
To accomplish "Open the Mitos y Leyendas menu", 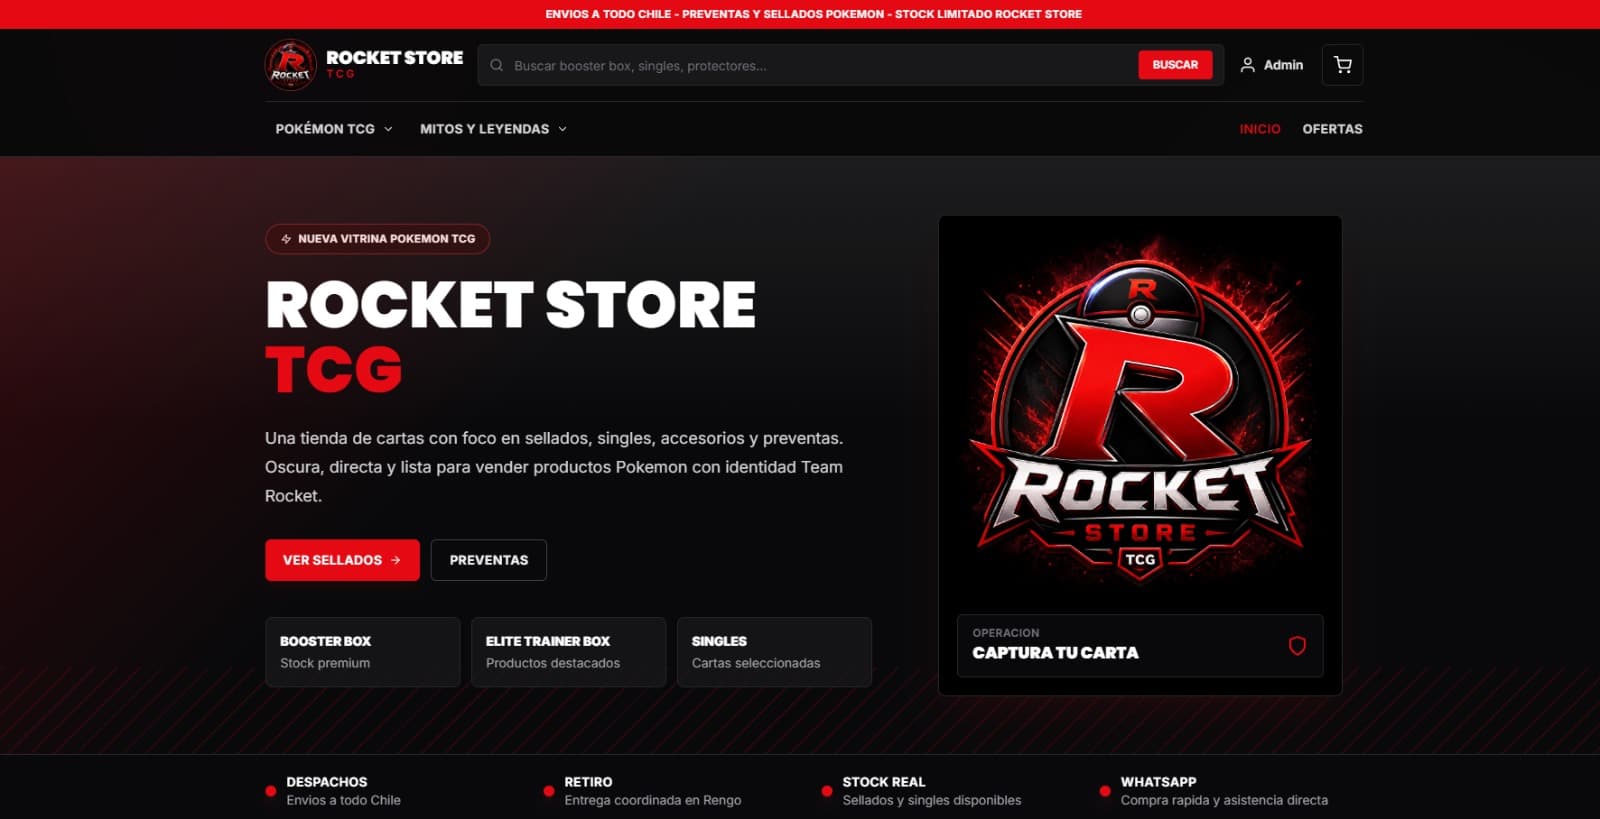I will tap(493, 129).
